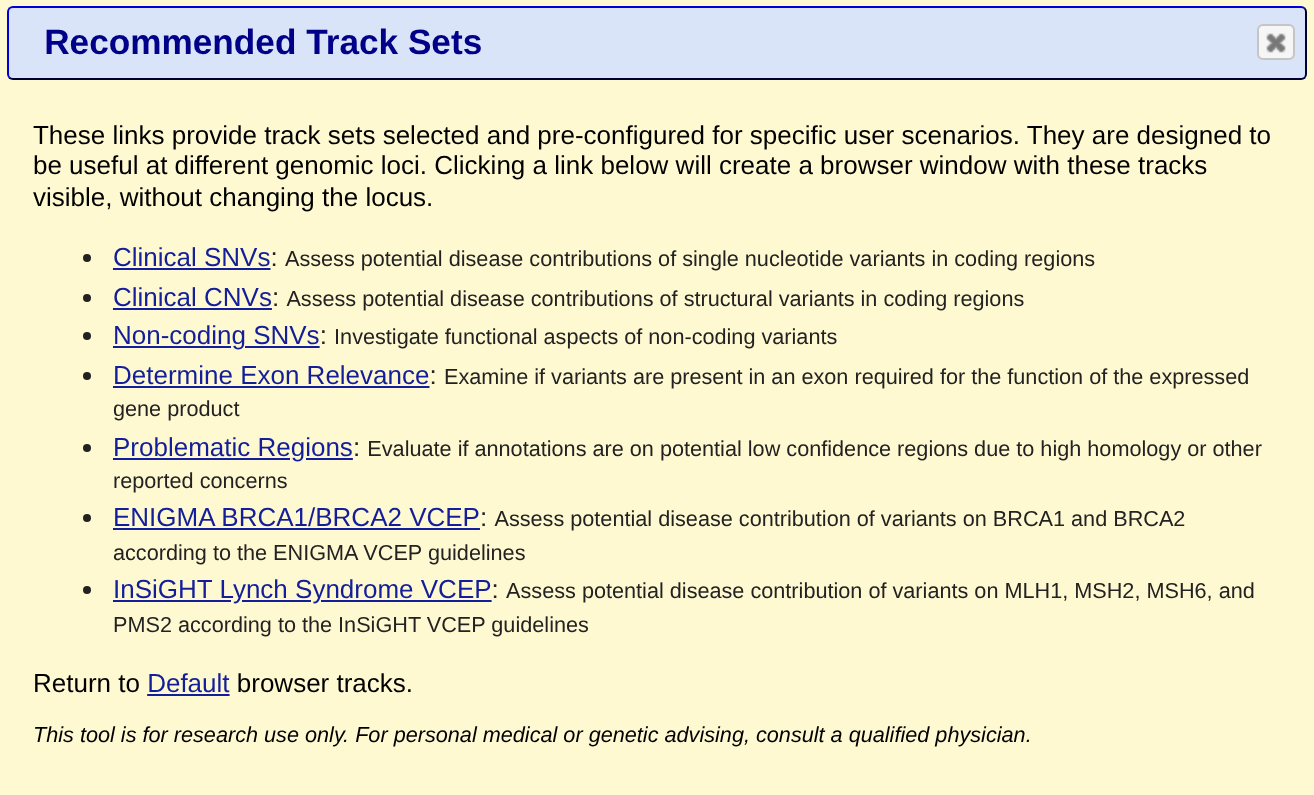Click the ENIGMA VCEP guidelines description
Viewport: 1314px width, 795px height.
coord(649,536)
